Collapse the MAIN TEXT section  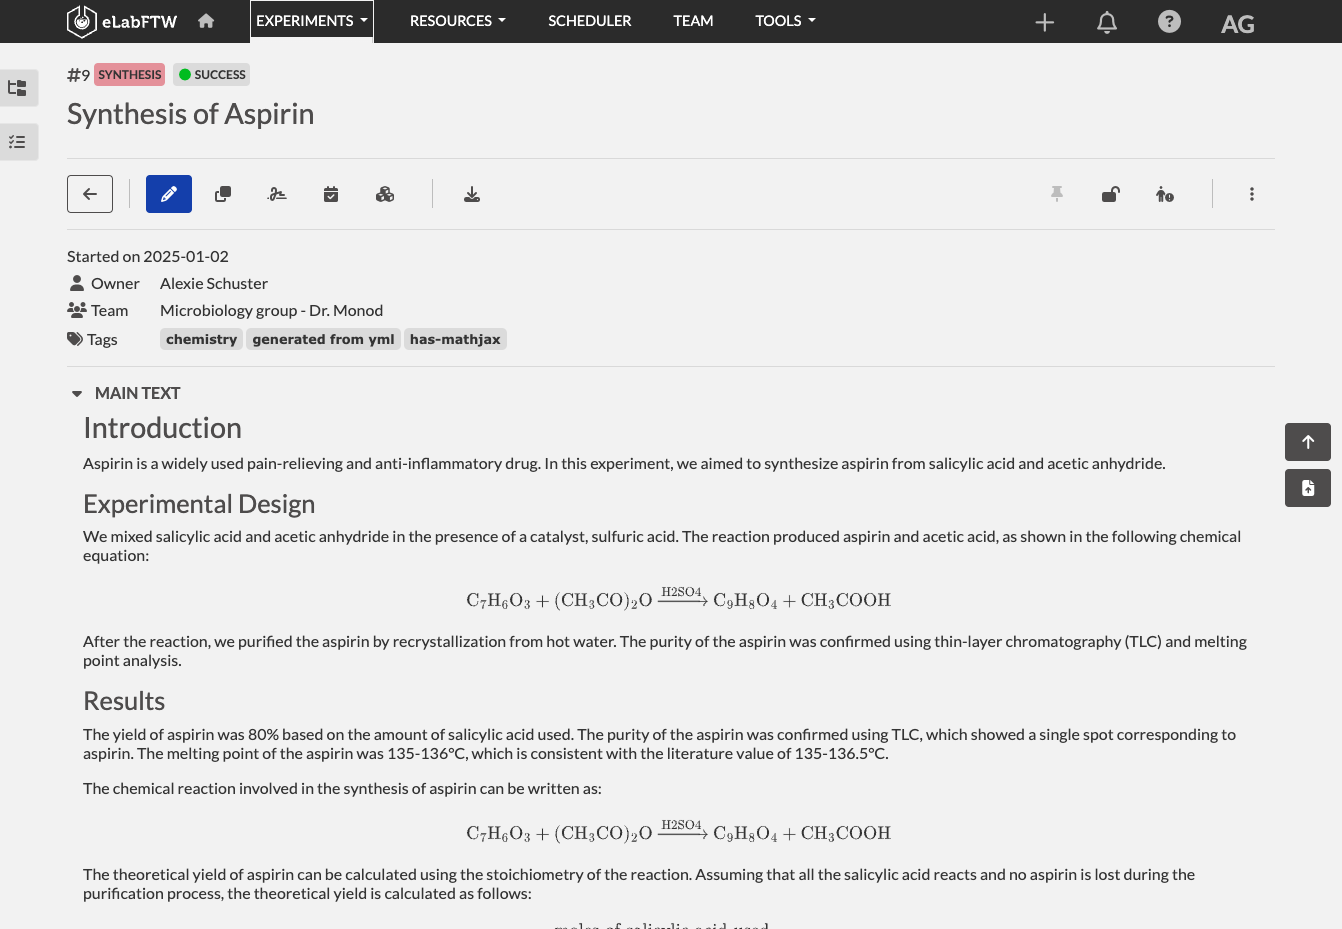pyautogui.click(x=77, y=394)
